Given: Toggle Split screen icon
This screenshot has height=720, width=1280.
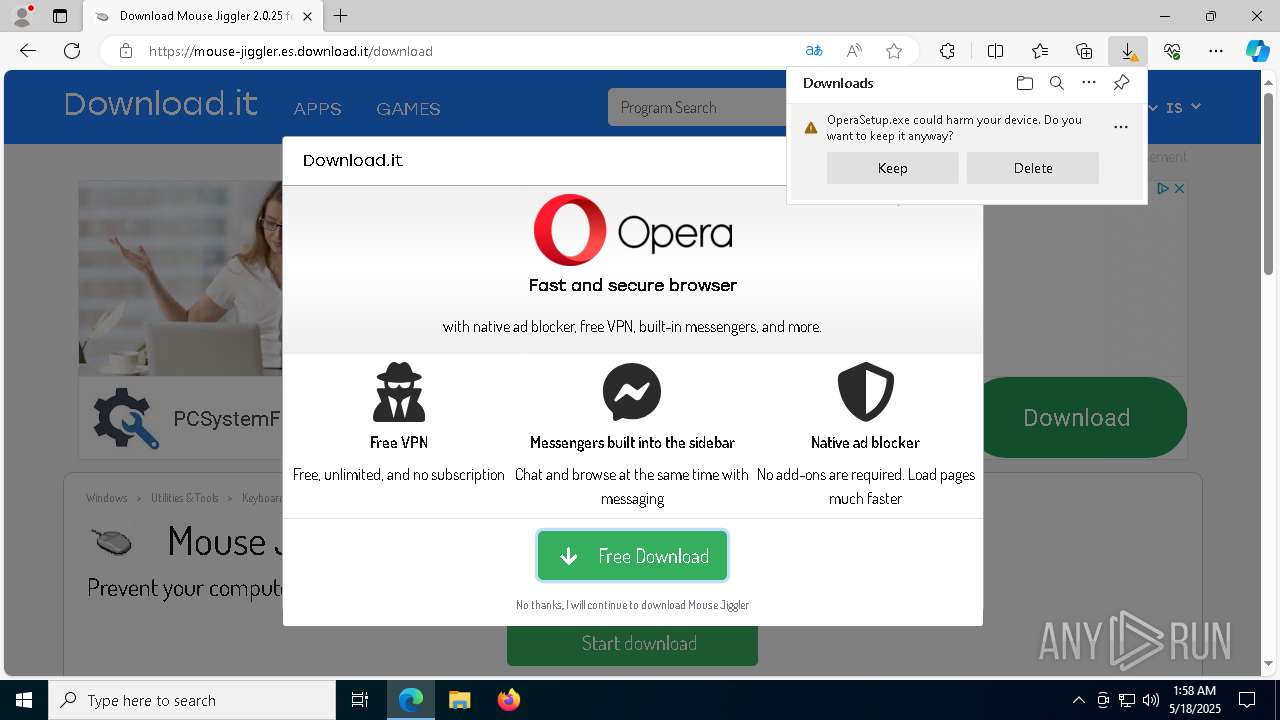Looking at the screenshot, I should (995, 51).
